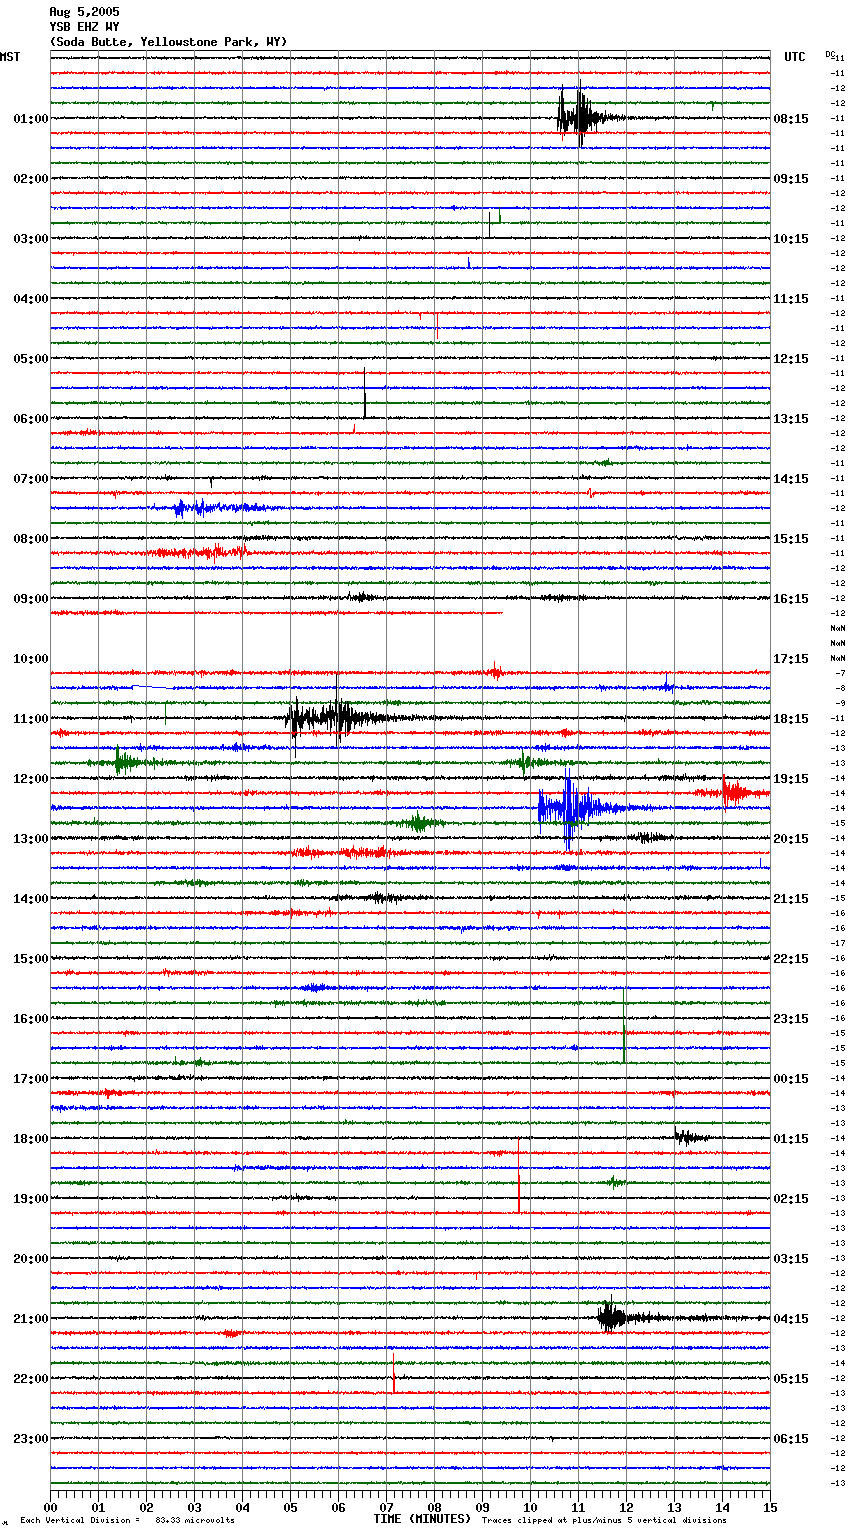Viewport: 850px width, 1534px height.
Task: Click the 12:00 MST time label
Action: [31, 779]
